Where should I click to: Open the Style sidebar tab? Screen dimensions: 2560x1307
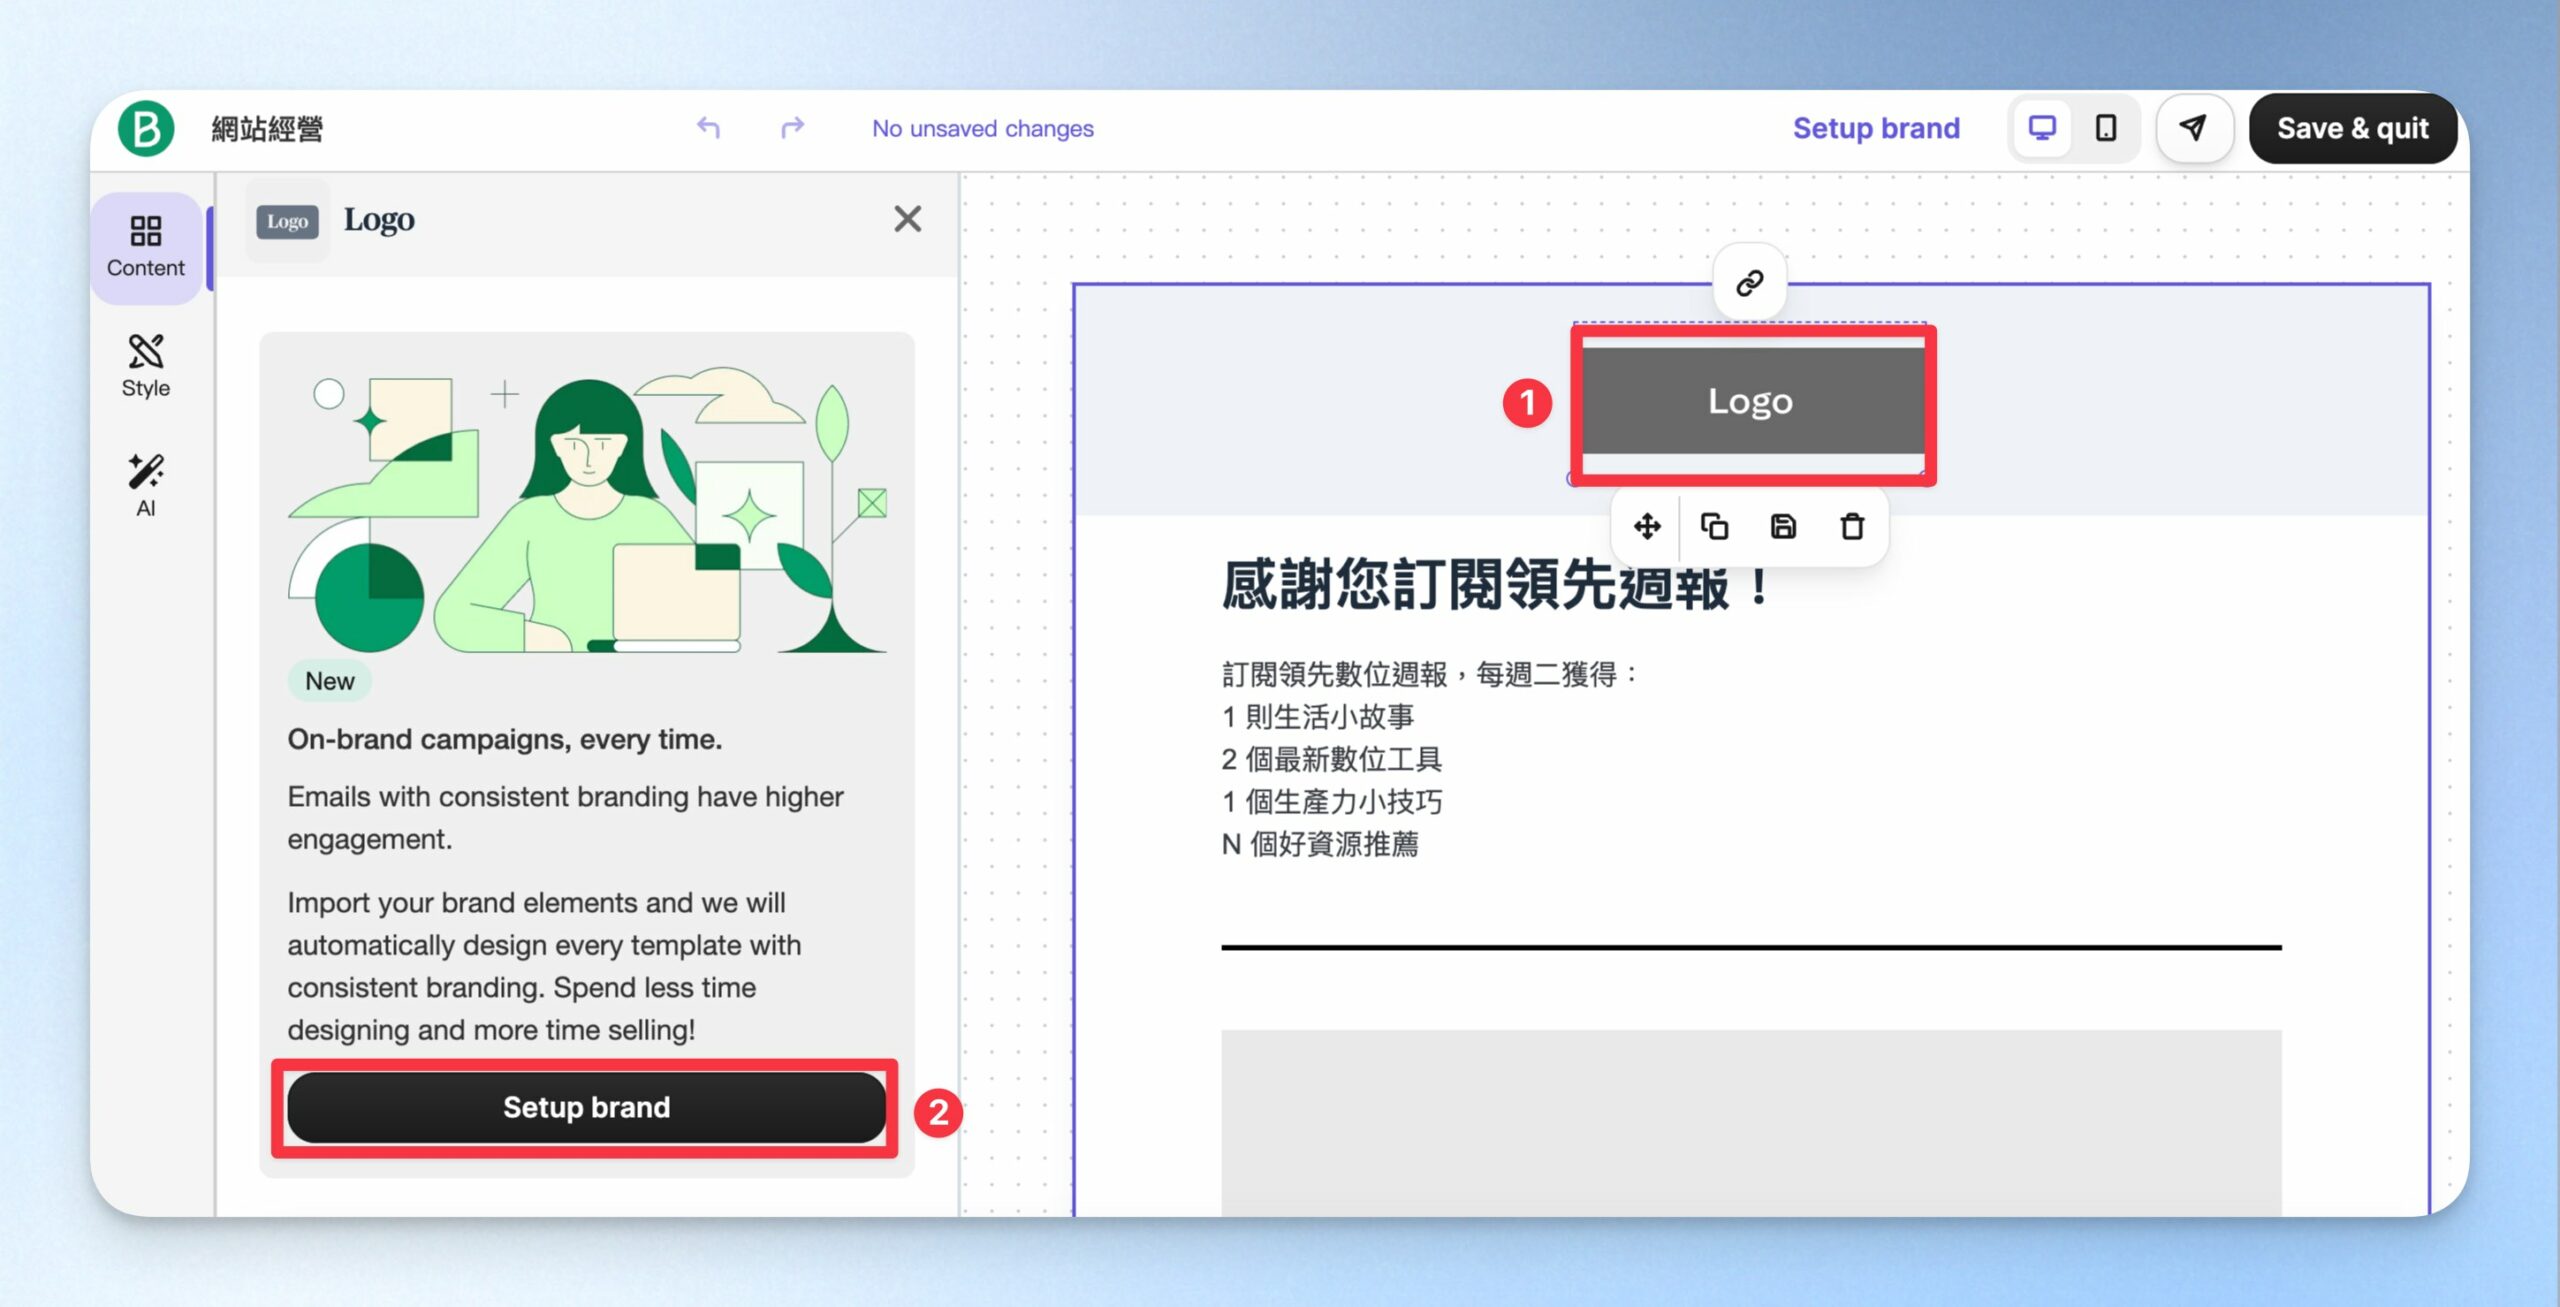pyautogui.click(x=146, y=367)
